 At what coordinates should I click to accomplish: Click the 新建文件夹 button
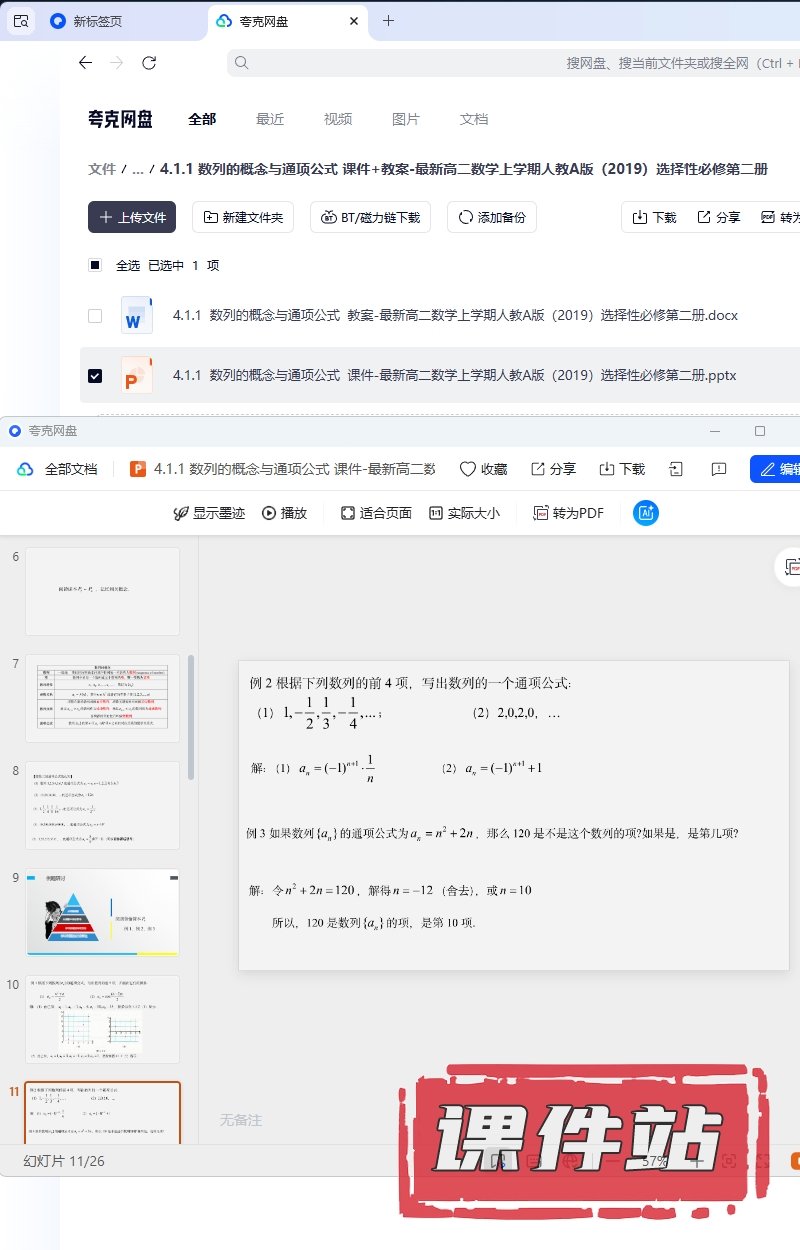243,217
